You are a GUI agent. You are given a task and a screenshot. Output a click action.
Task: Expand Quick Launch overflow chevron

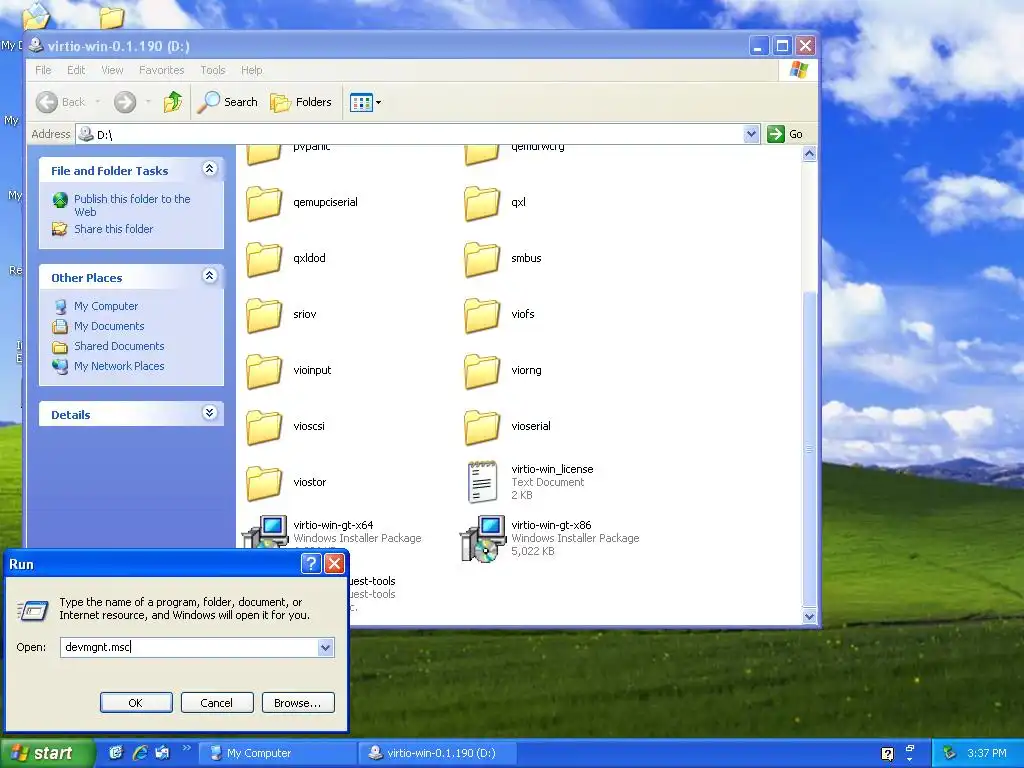[x=186, y=748]
